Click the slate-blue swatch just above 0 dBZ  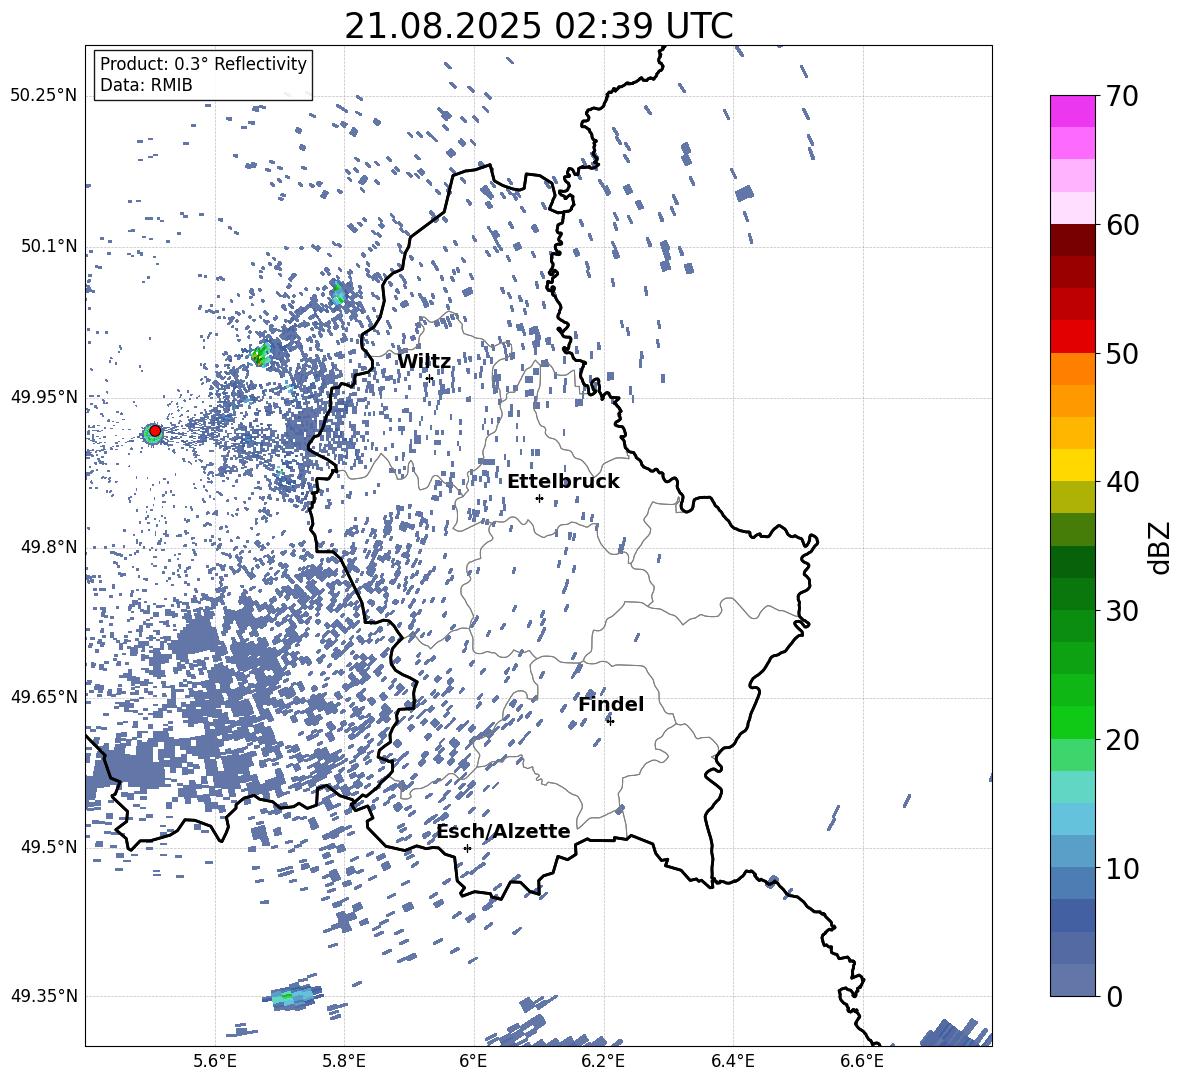click(1072, 980)
